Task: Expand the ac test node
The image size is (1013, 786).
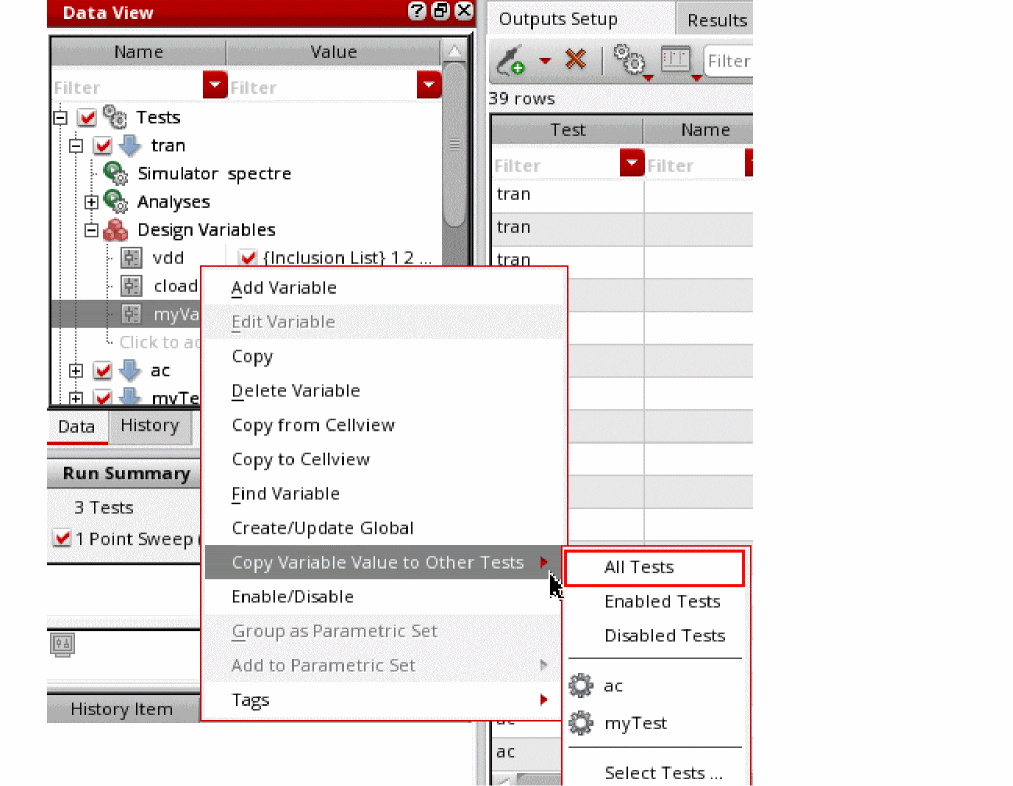Action: coord(76,371)
